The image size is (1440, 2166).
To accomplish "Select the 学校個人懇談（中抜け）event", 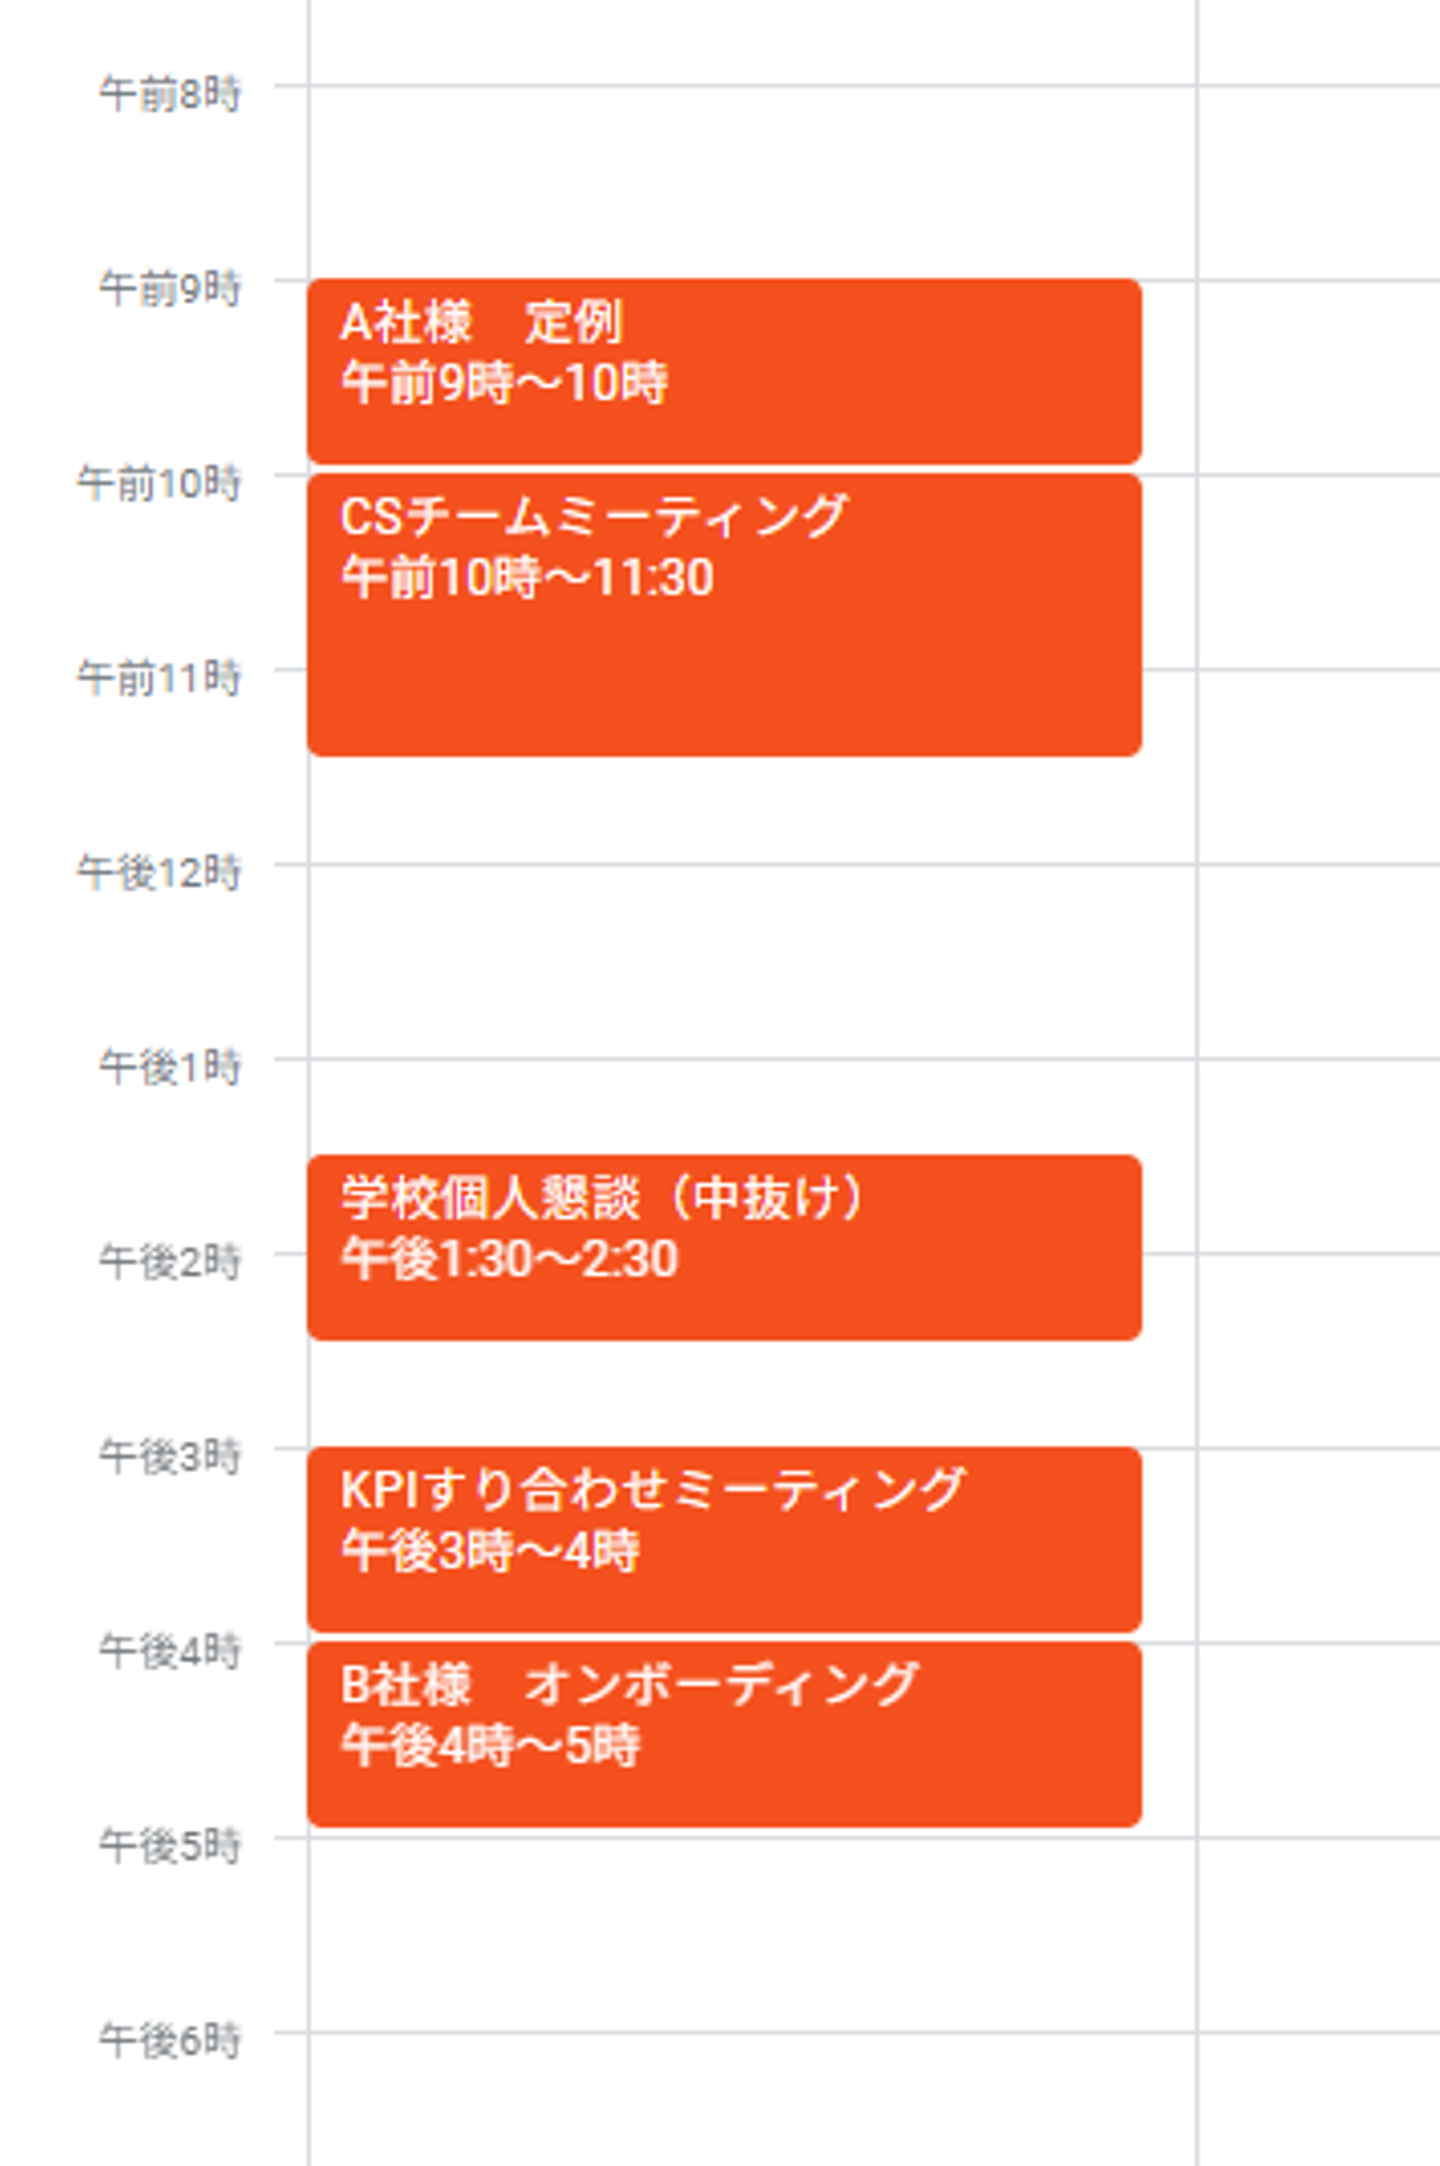I will tap(724, 1246).
